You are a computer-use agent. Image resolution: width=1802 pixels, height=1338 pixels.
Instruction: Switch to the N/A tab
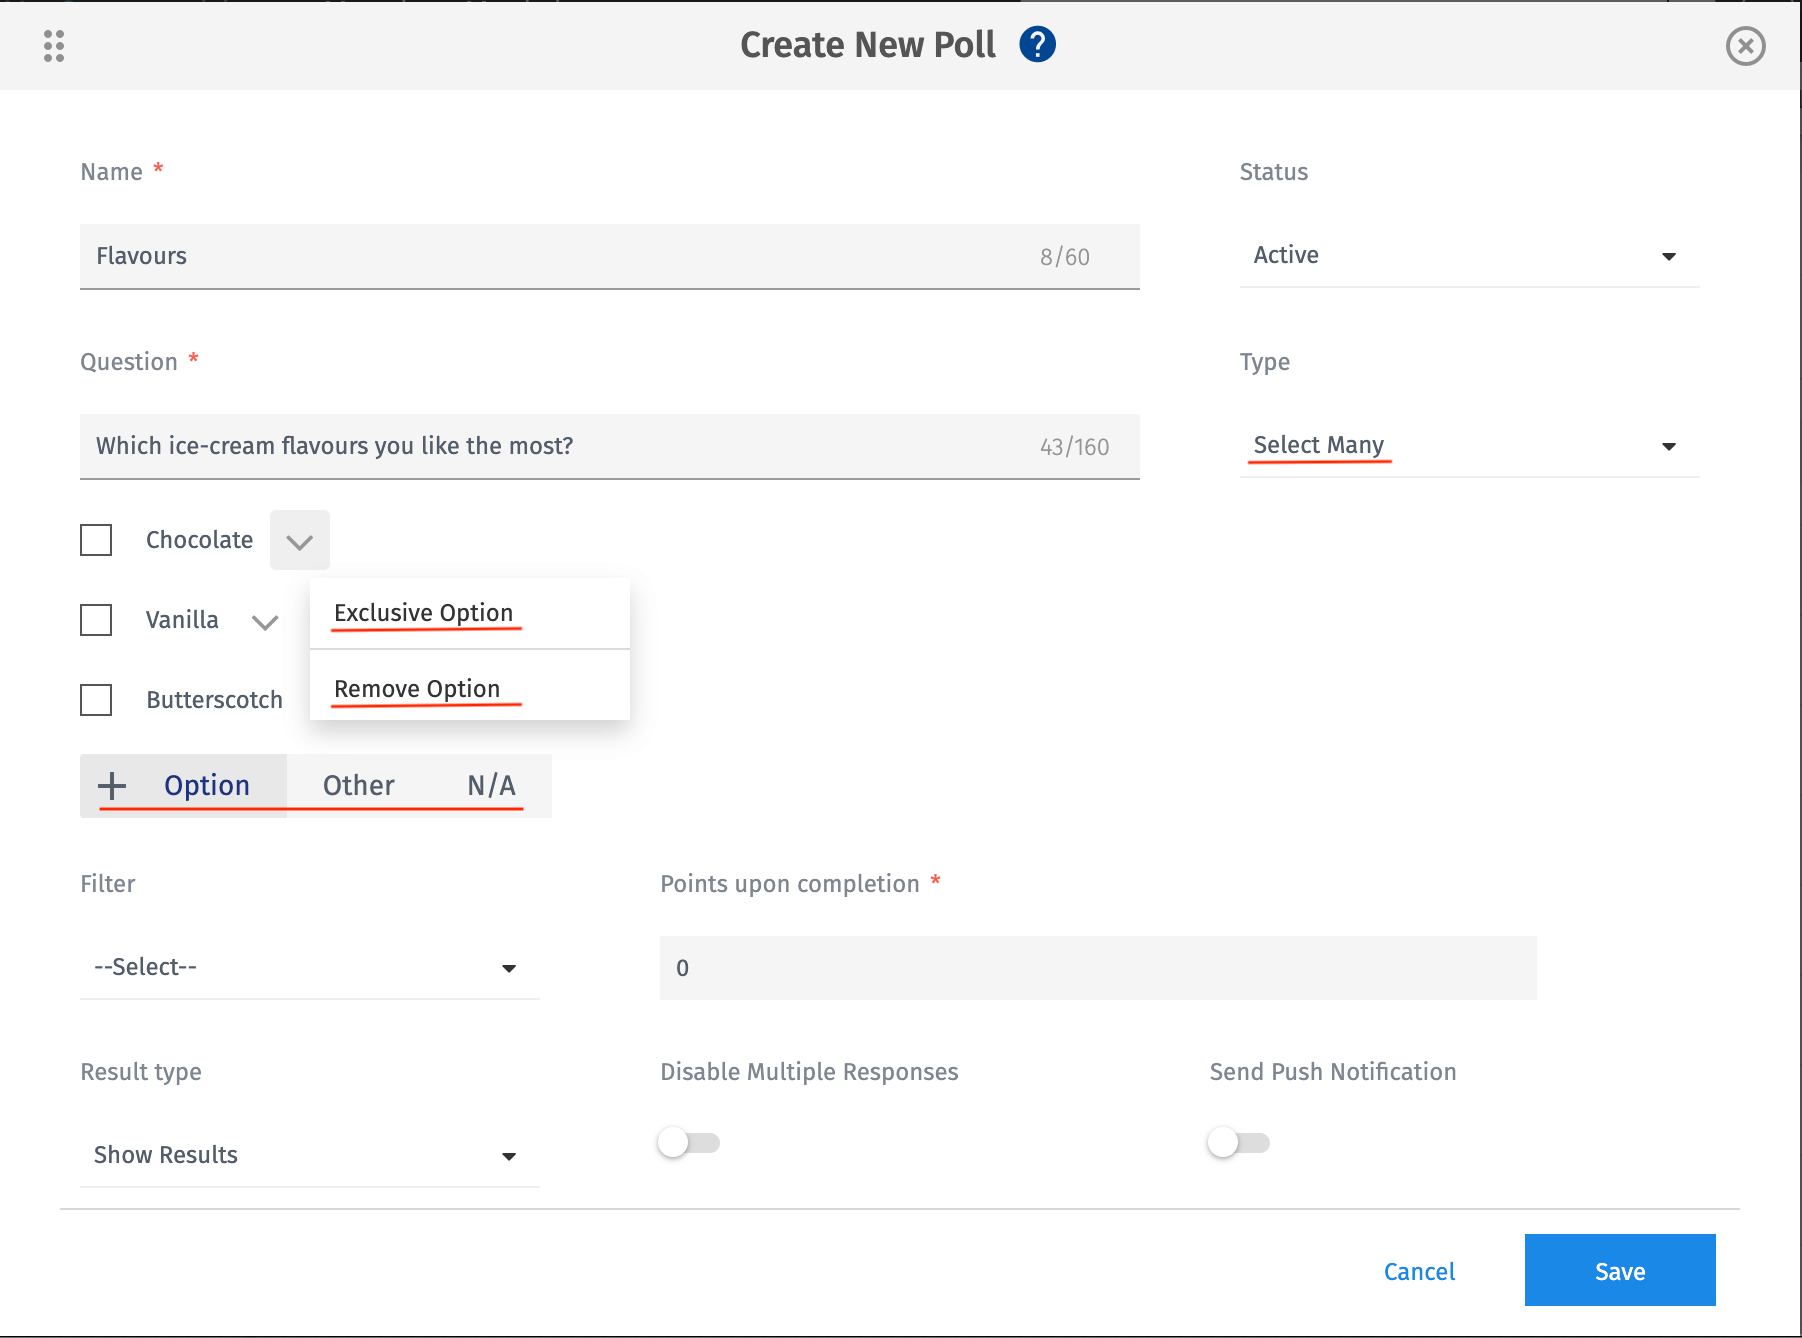491,786
